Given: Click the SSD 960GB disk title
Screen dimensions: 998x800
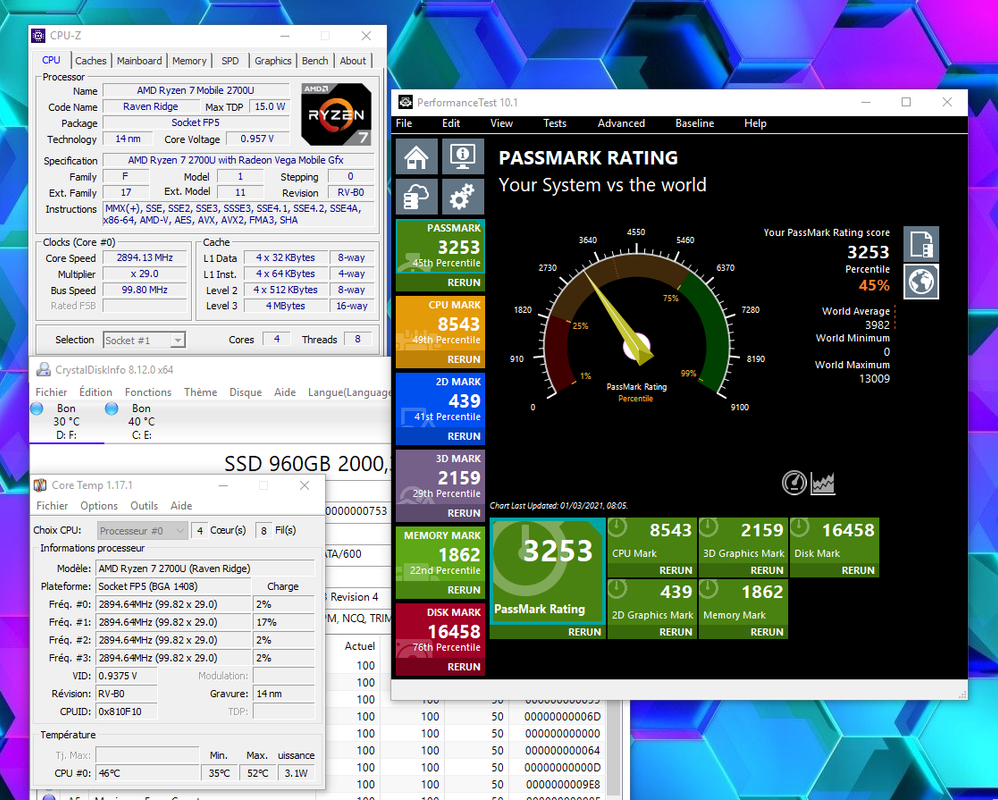Looking at the screenshot, I should click(307, 463).
